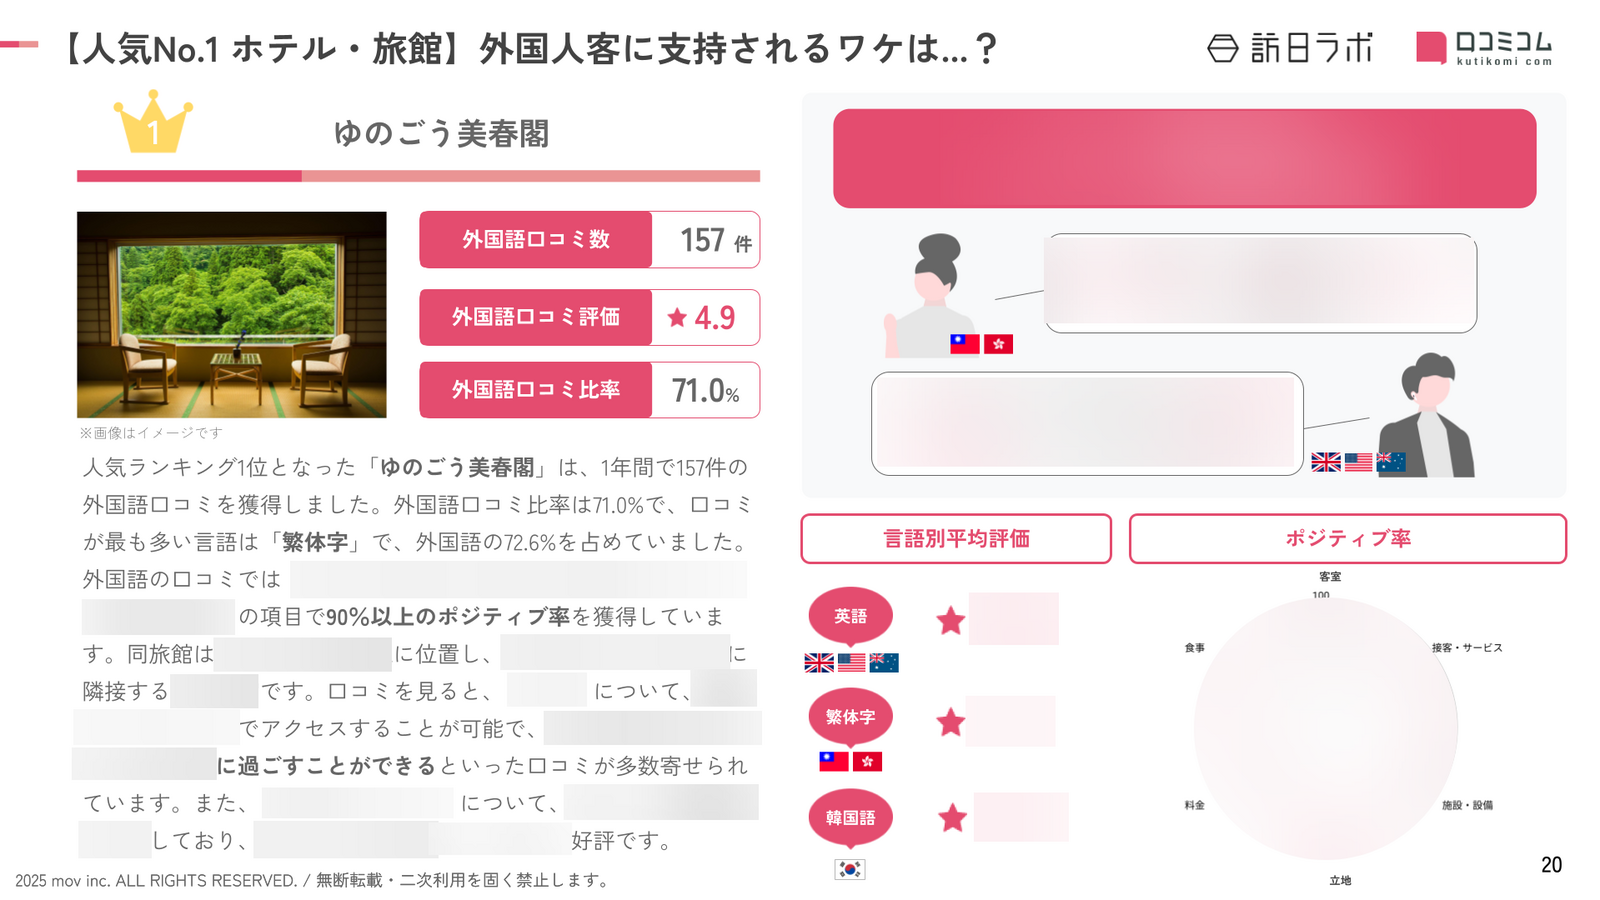1600x900 pixels.
Task: Click the ゆのごう美春閣 title text
Action: tap(441, 133)
